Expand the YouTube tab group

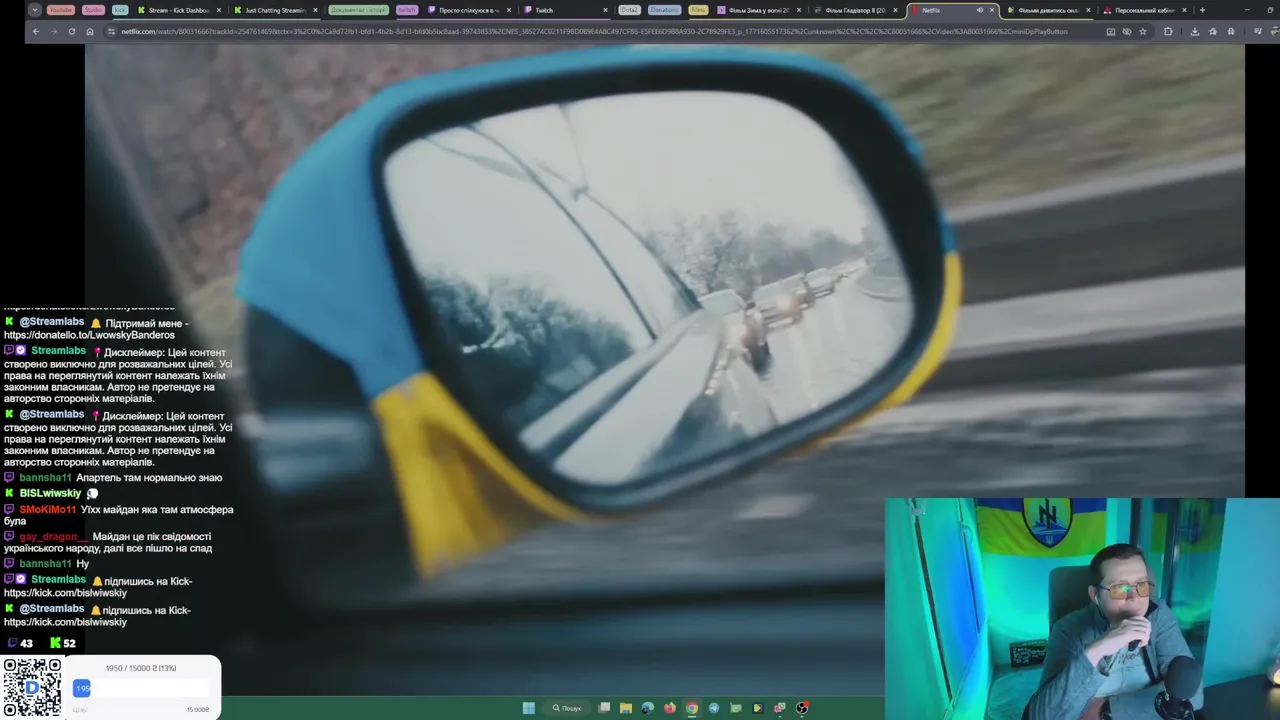61,10
